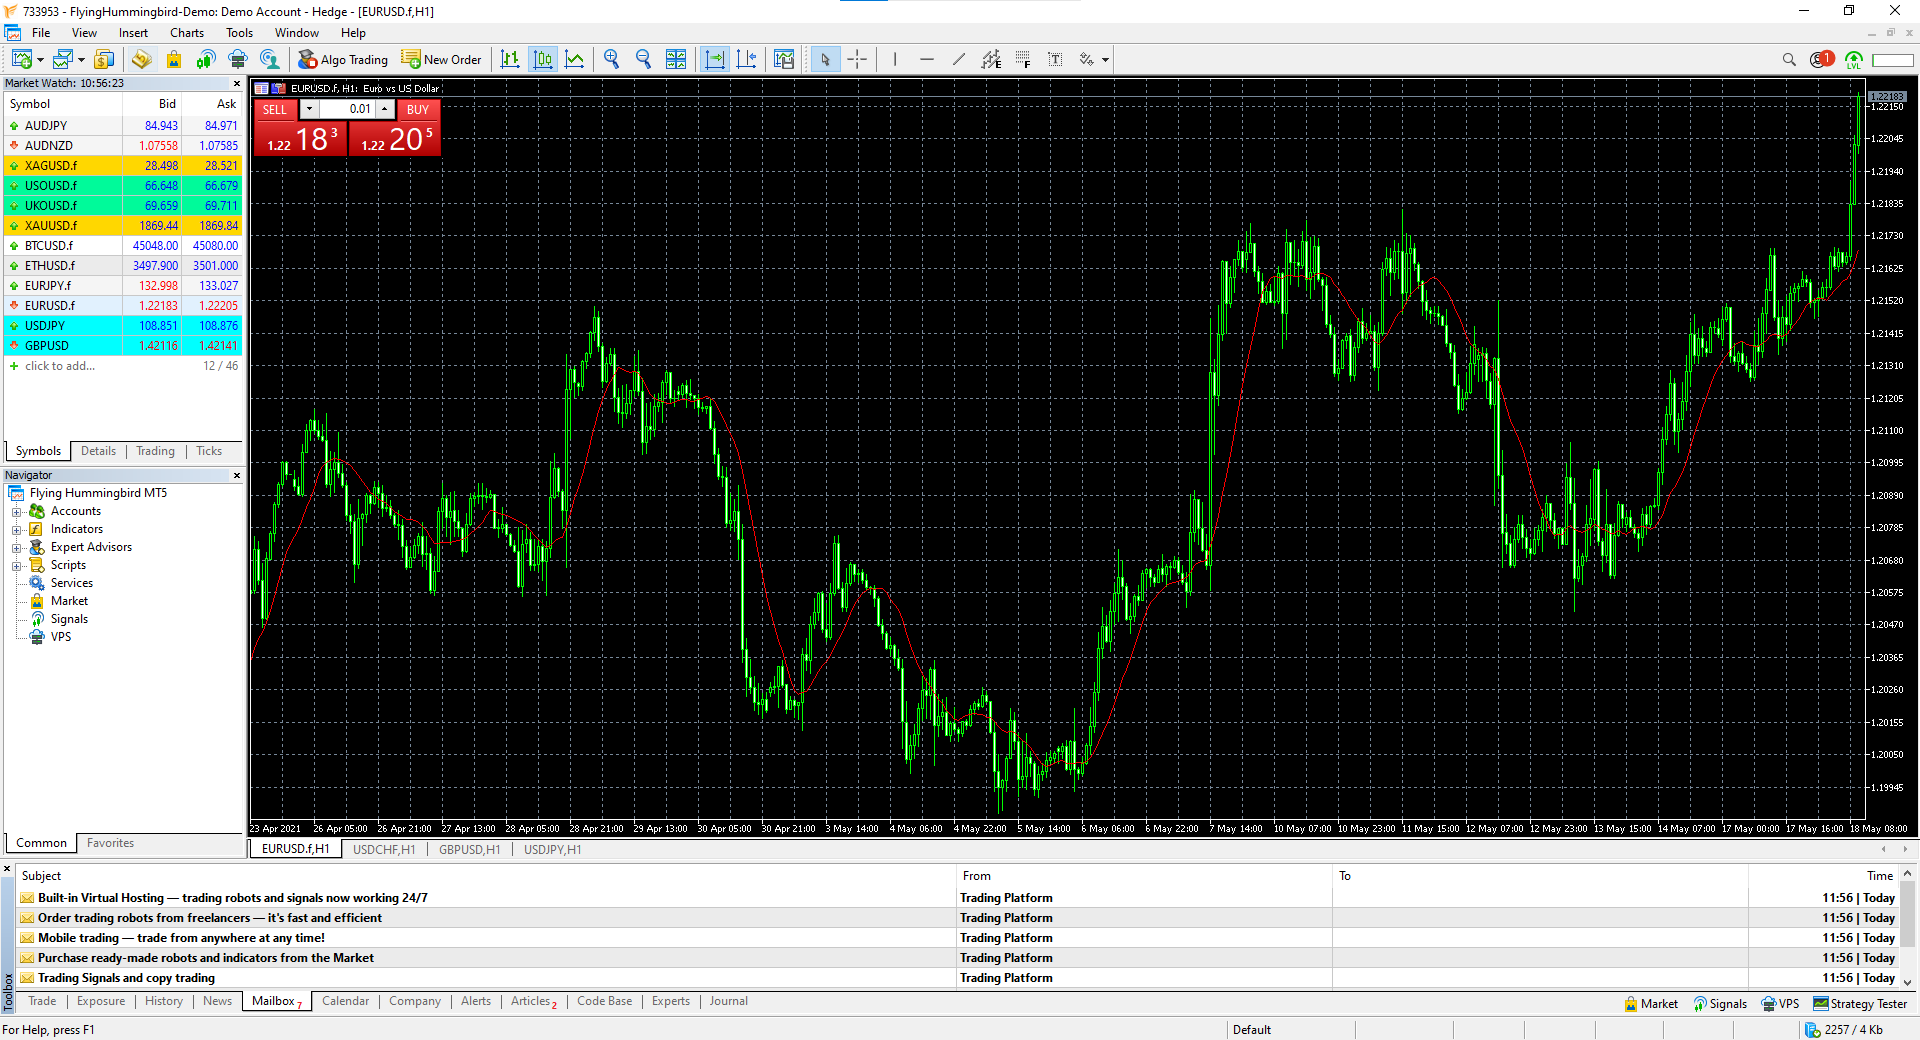This screenshot has width=1920, height=1040.
Task: Select the Trendline drawing tool
Action: 959,60
